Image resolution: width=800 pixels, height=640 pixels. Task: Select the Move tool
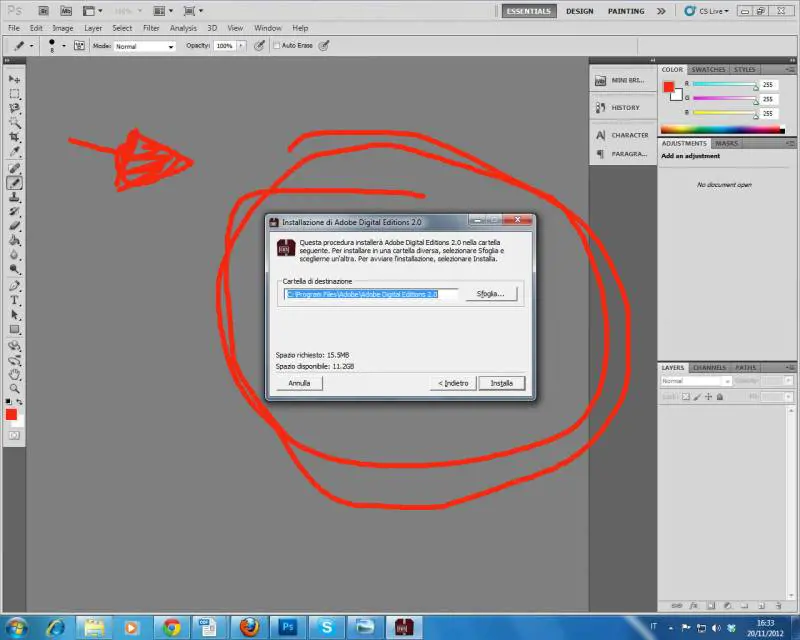click(14, 79)
